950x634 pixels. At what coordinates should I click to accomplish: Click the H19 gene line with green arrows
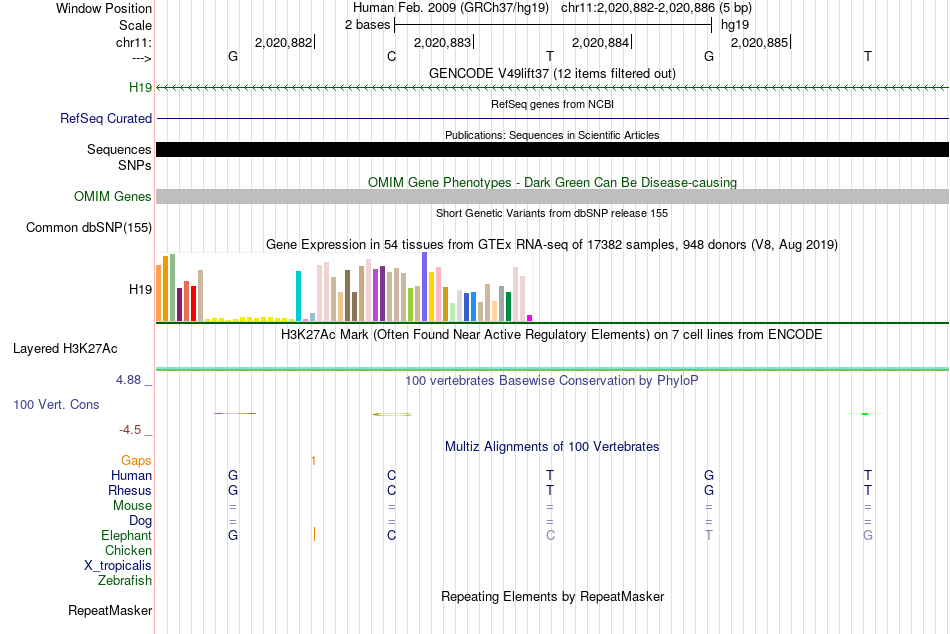click(552, 88)
